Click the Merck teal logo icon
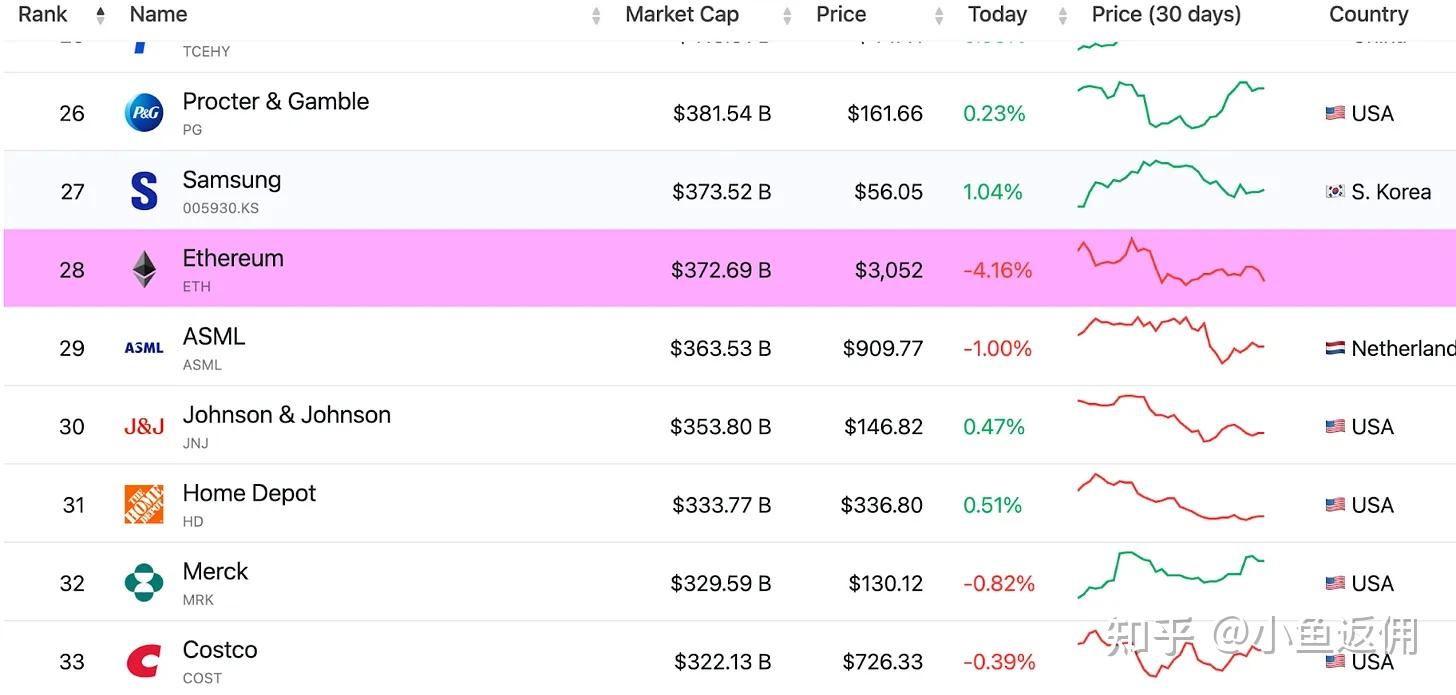The height and width of the screenshot is (695, 1456). (x=144, y=583)
